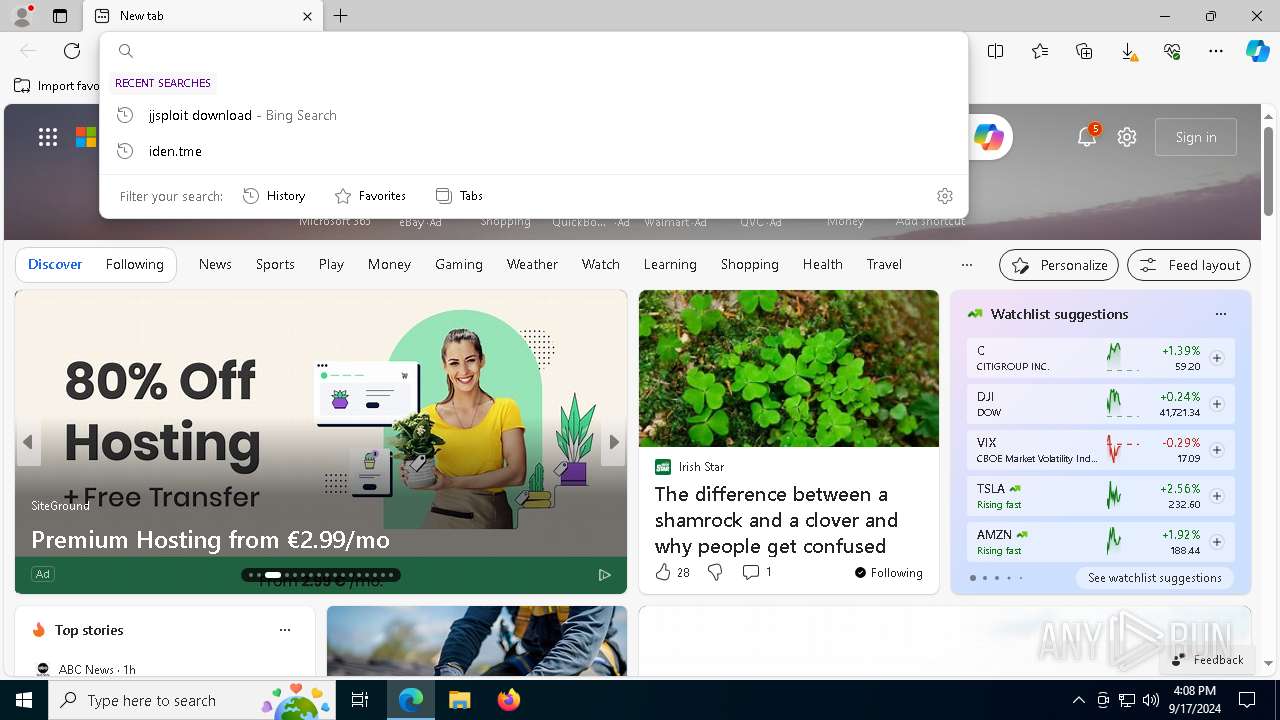Open notifications bell with 5 badge
This screenshot has width=1280, height=720.
pyautogui.click(x=1087, y=137)
